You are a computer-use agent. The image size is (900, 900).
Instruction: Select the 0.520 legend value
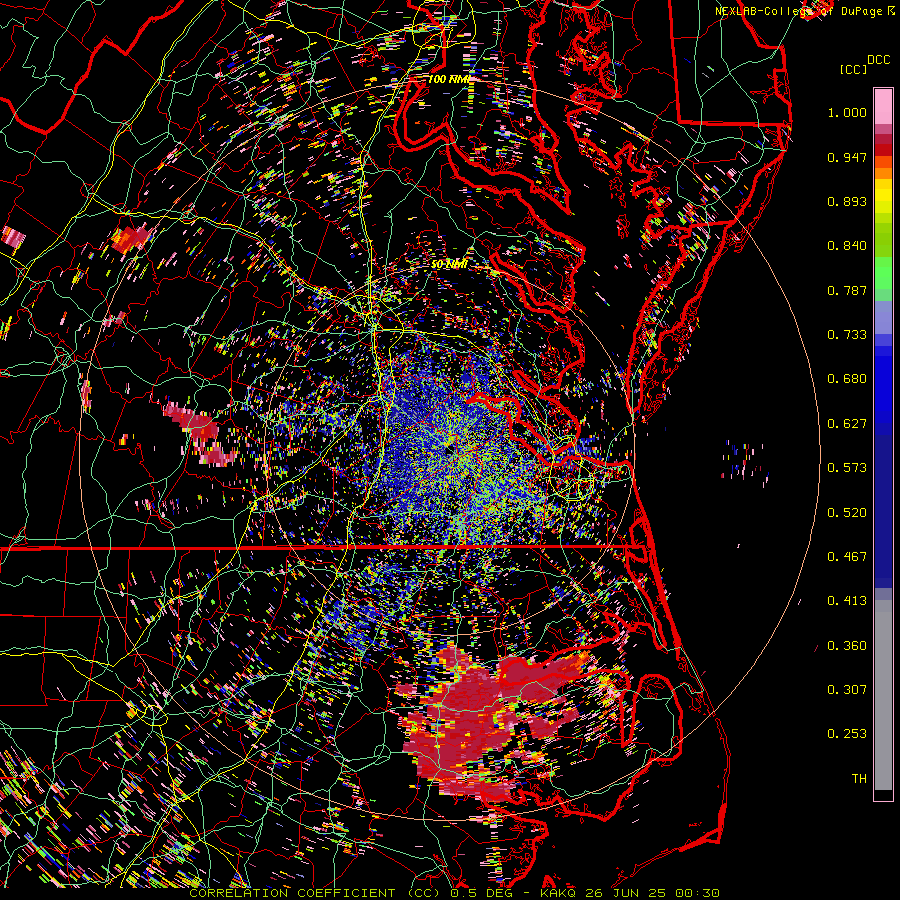pos(847,513)
